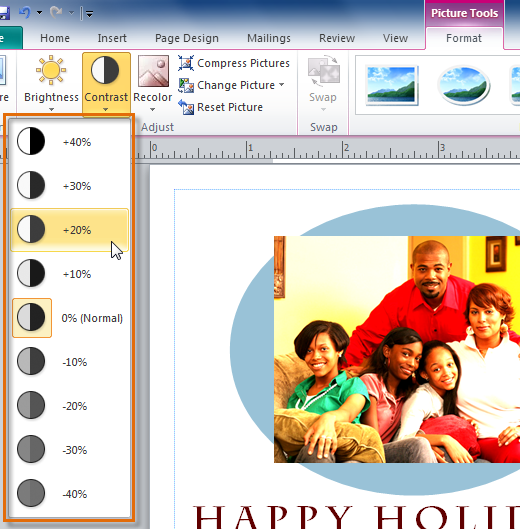520x529 pixels.
Task: Open the Undo history dropdown arrow
Action: [39, 13]
